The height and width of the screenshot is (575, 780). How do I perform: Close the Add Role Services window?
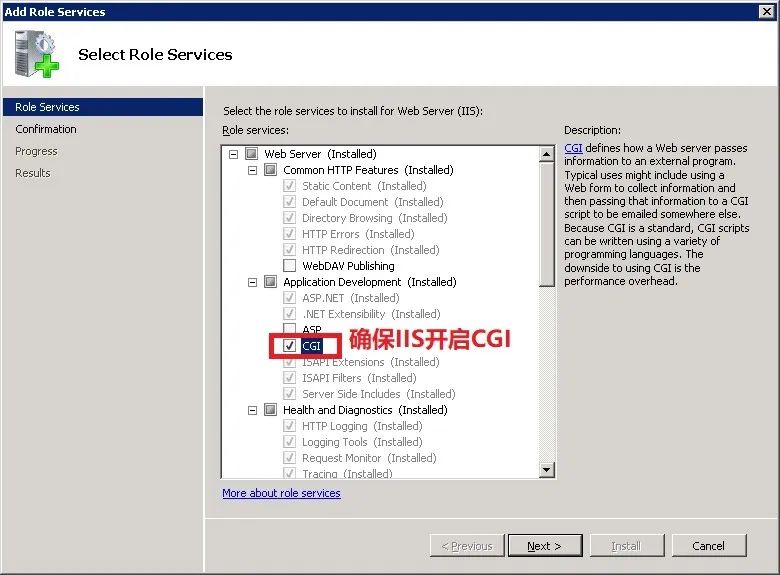click(x=767, y=11)
